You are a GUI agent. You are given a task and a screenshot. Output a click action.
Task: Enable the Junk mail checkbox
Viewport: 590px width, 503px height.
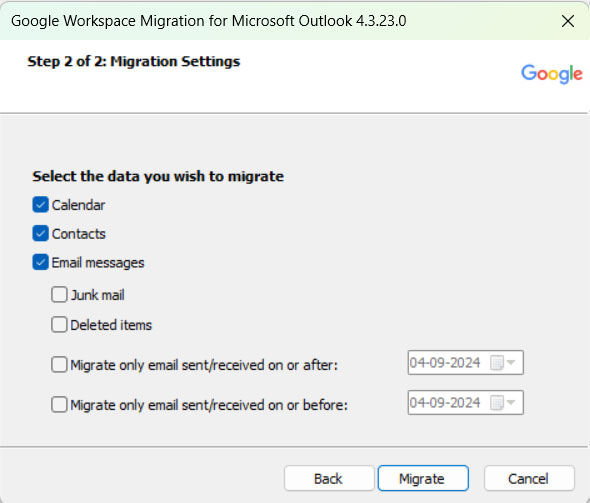(x=59, y=295)
